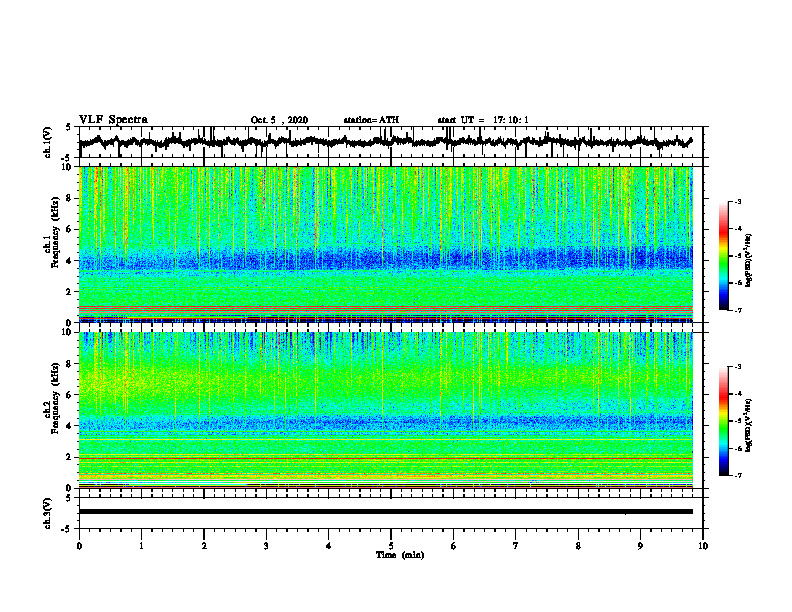792x612 pixels.
Task: Click the '3' tick on the time axis
Action: click(266, 546)
